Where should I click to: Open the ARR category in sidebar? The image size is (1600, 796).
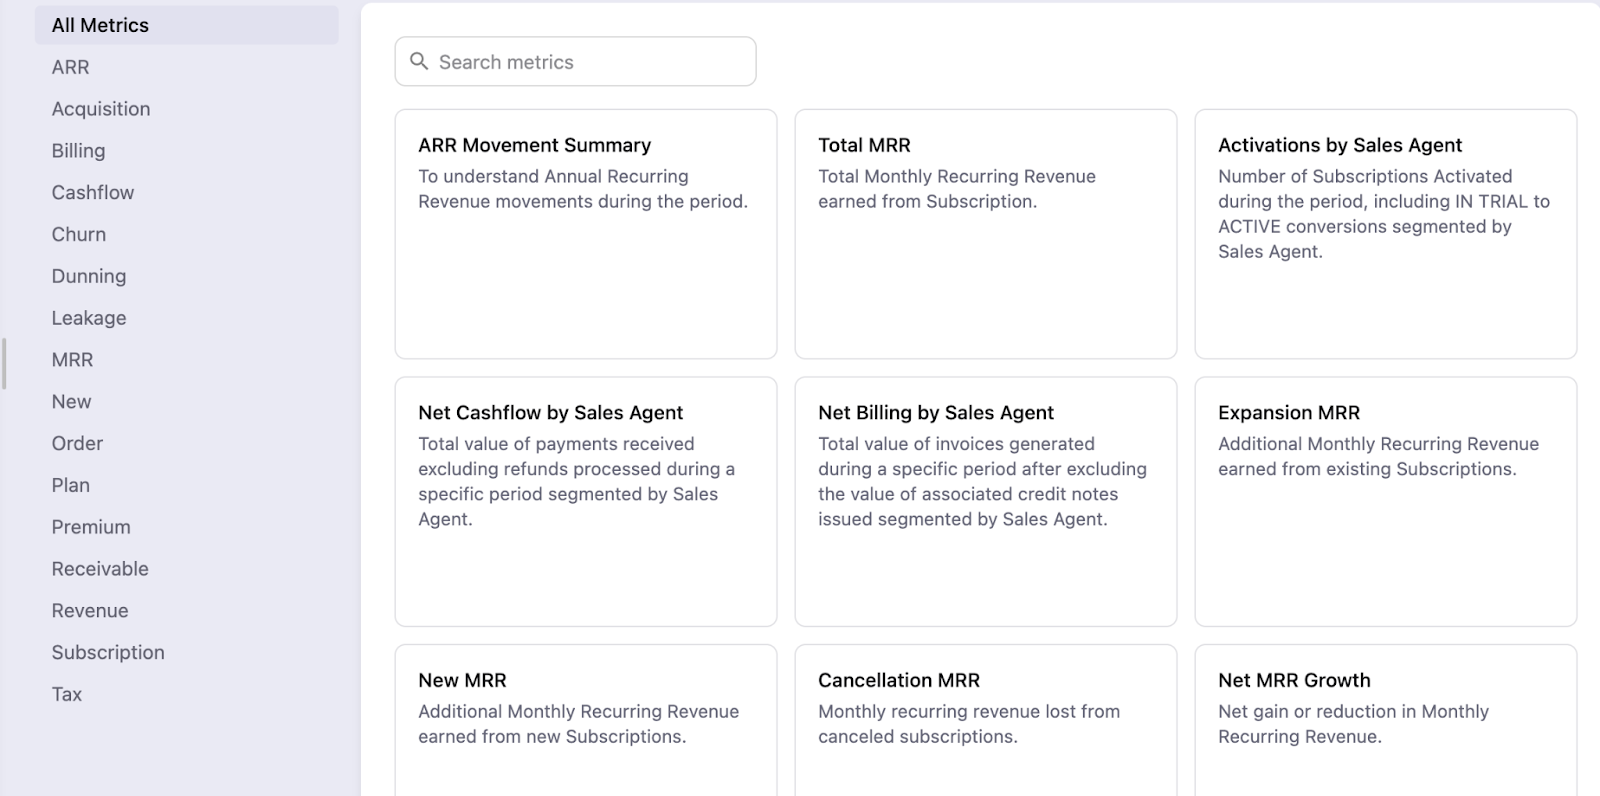(x=70, y=67)
